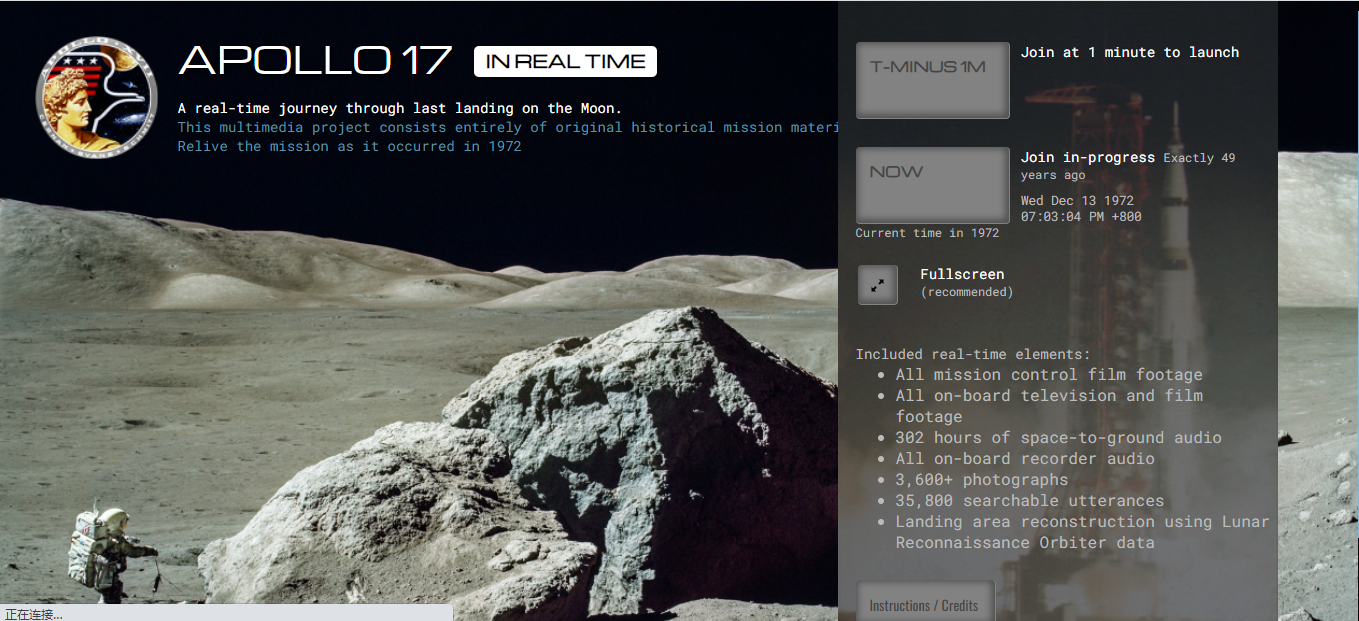Click 'Join at 1 minute to launch' text

point(1130,52)
